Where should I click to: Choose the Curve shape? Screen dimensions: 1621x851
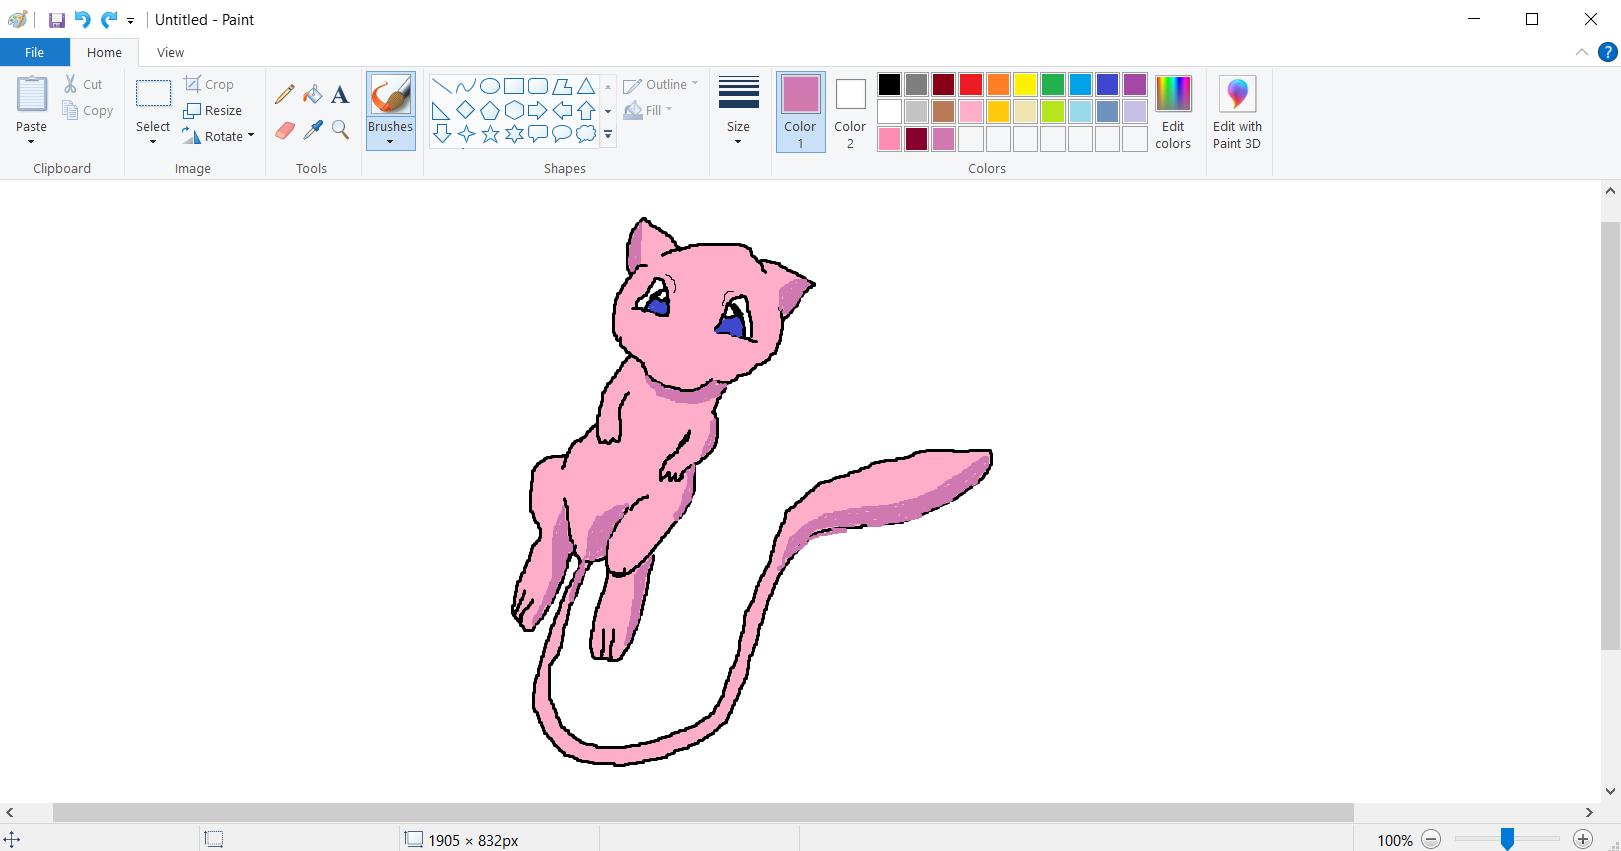click(x=465, y=86)
